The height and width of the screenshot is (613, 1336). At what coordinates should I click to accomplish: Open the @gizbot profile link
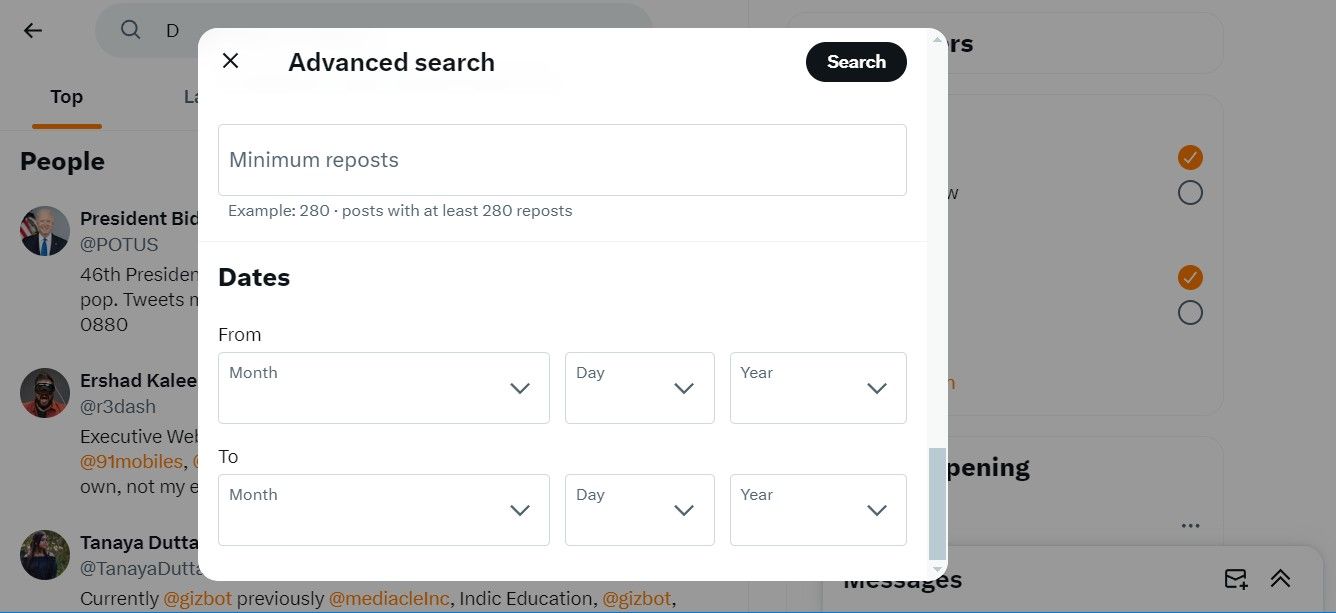[196, 598]
